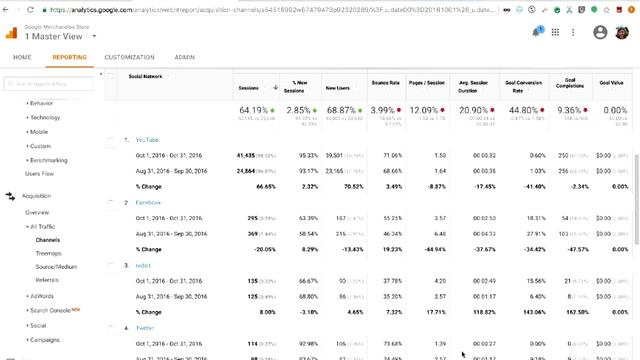Click the page vertical scrollbar

click(636, 200)
